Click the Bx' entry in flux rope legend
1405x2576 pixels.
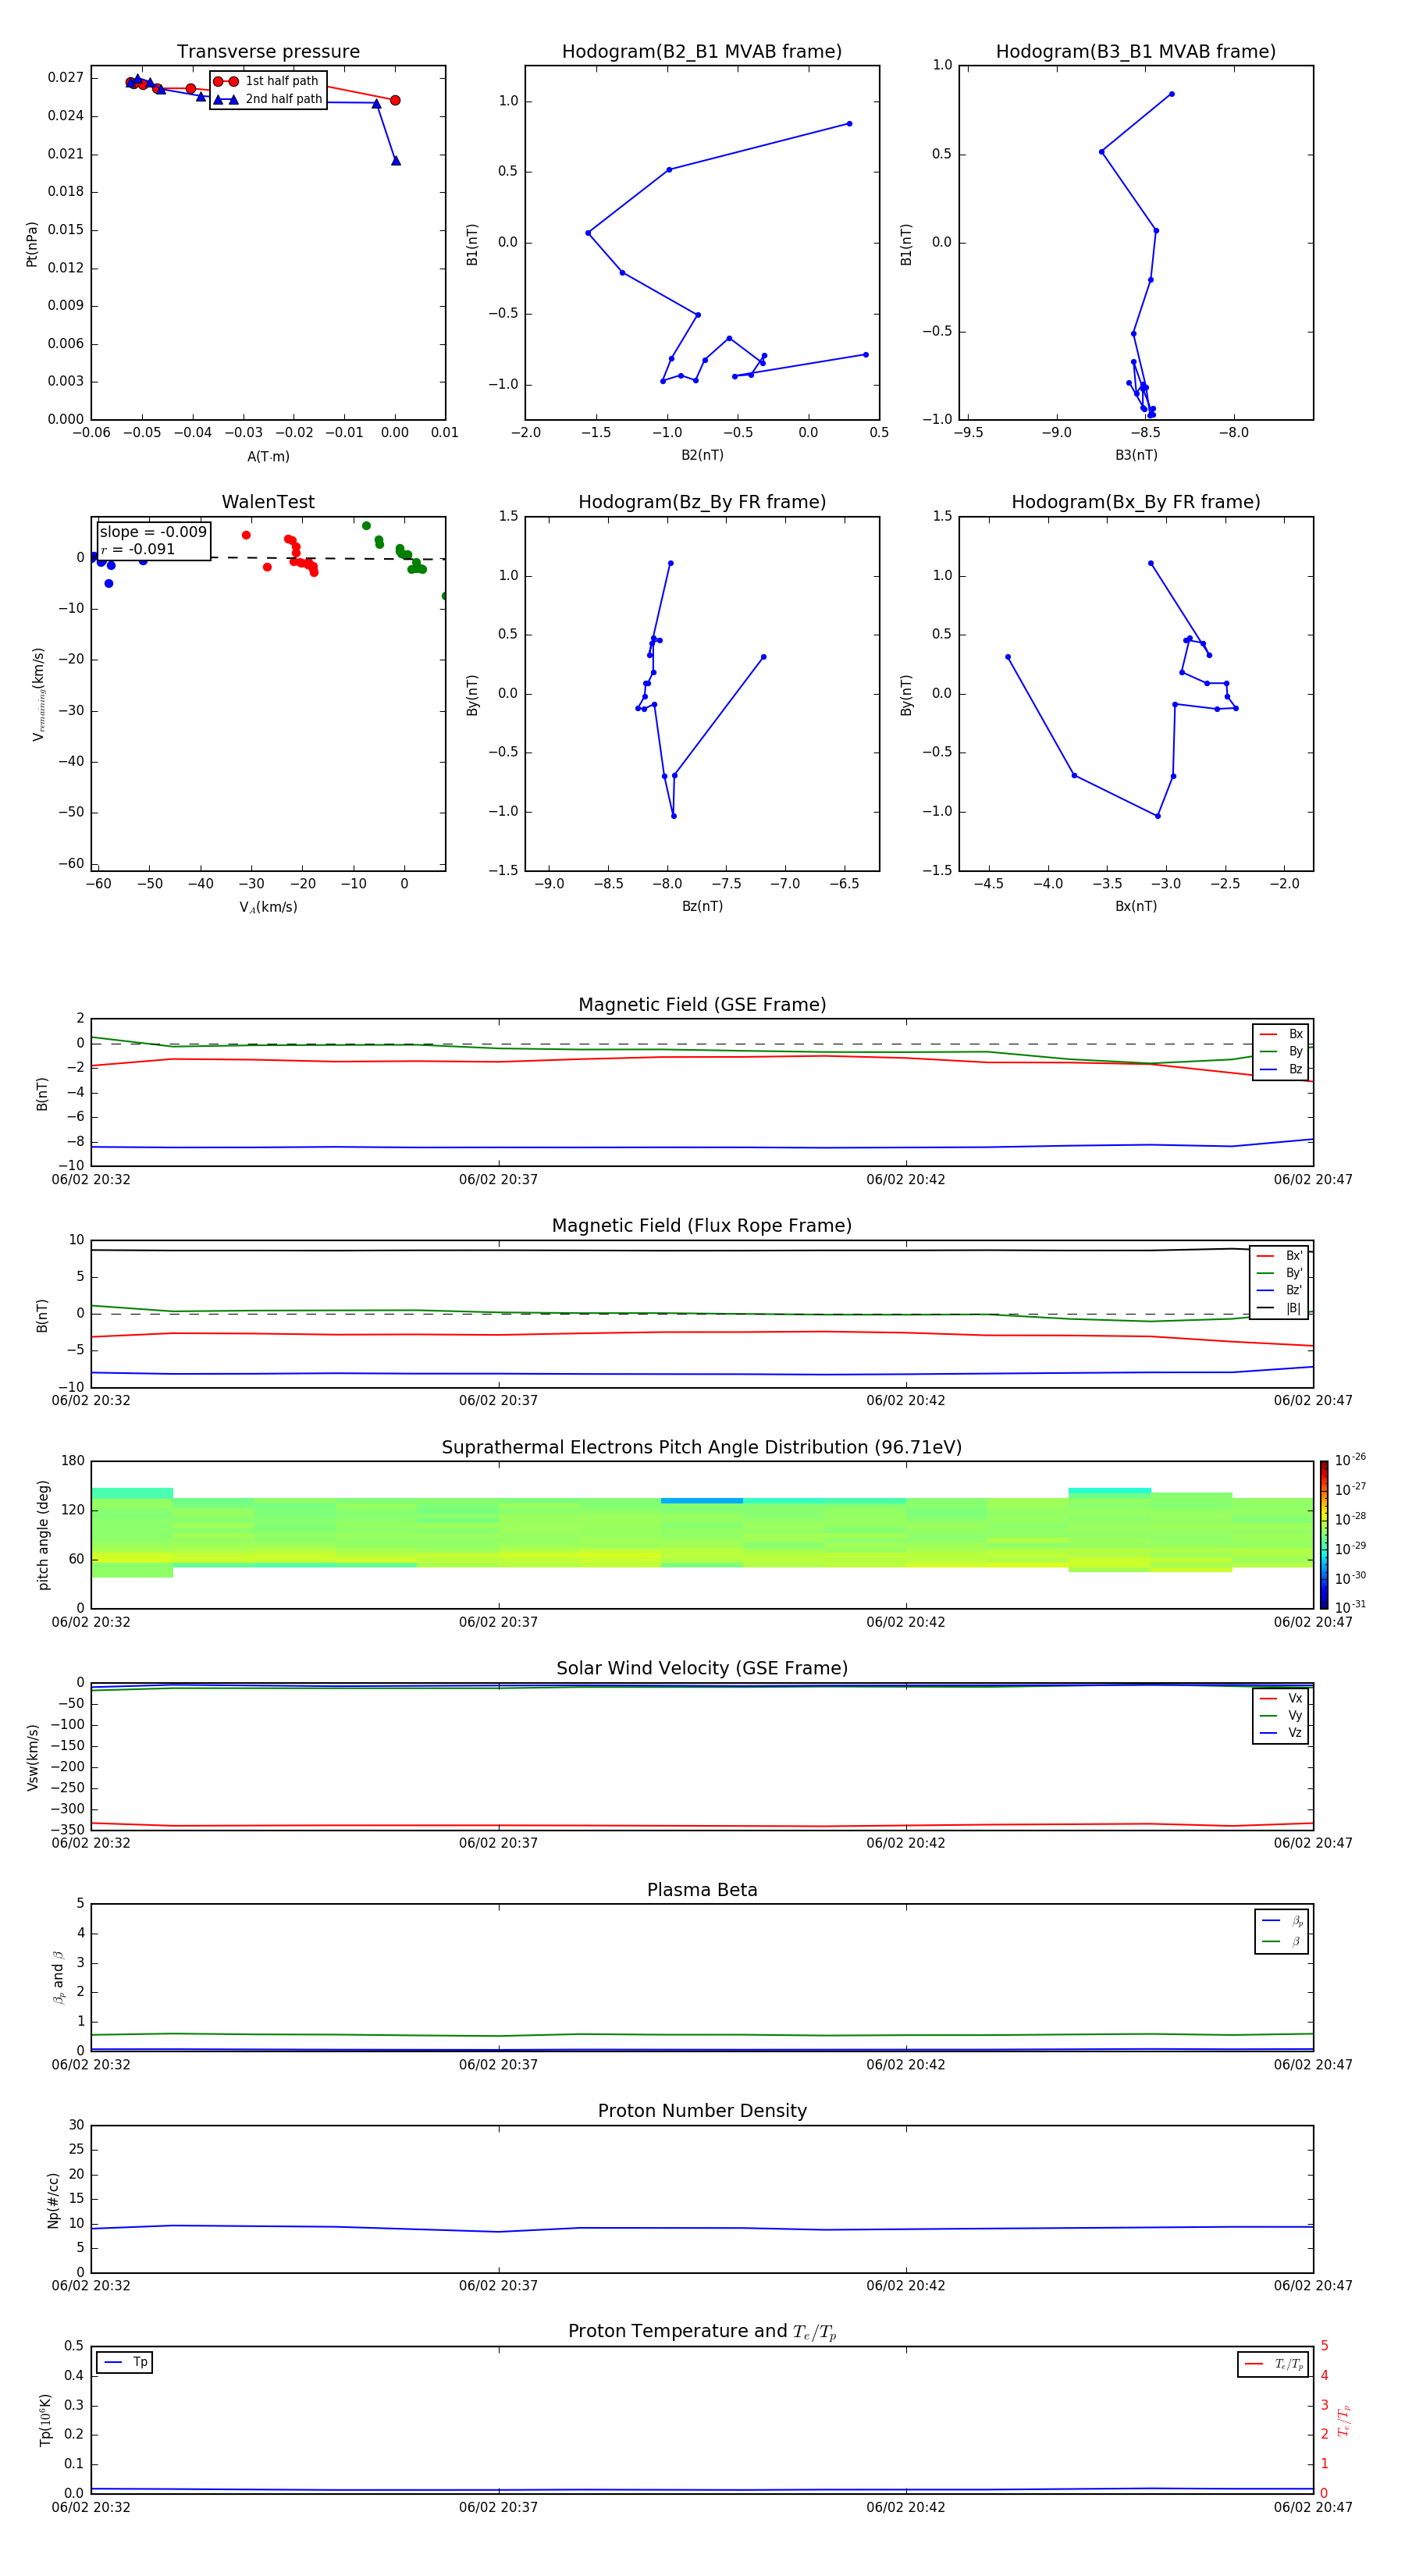point(1279,1255)
